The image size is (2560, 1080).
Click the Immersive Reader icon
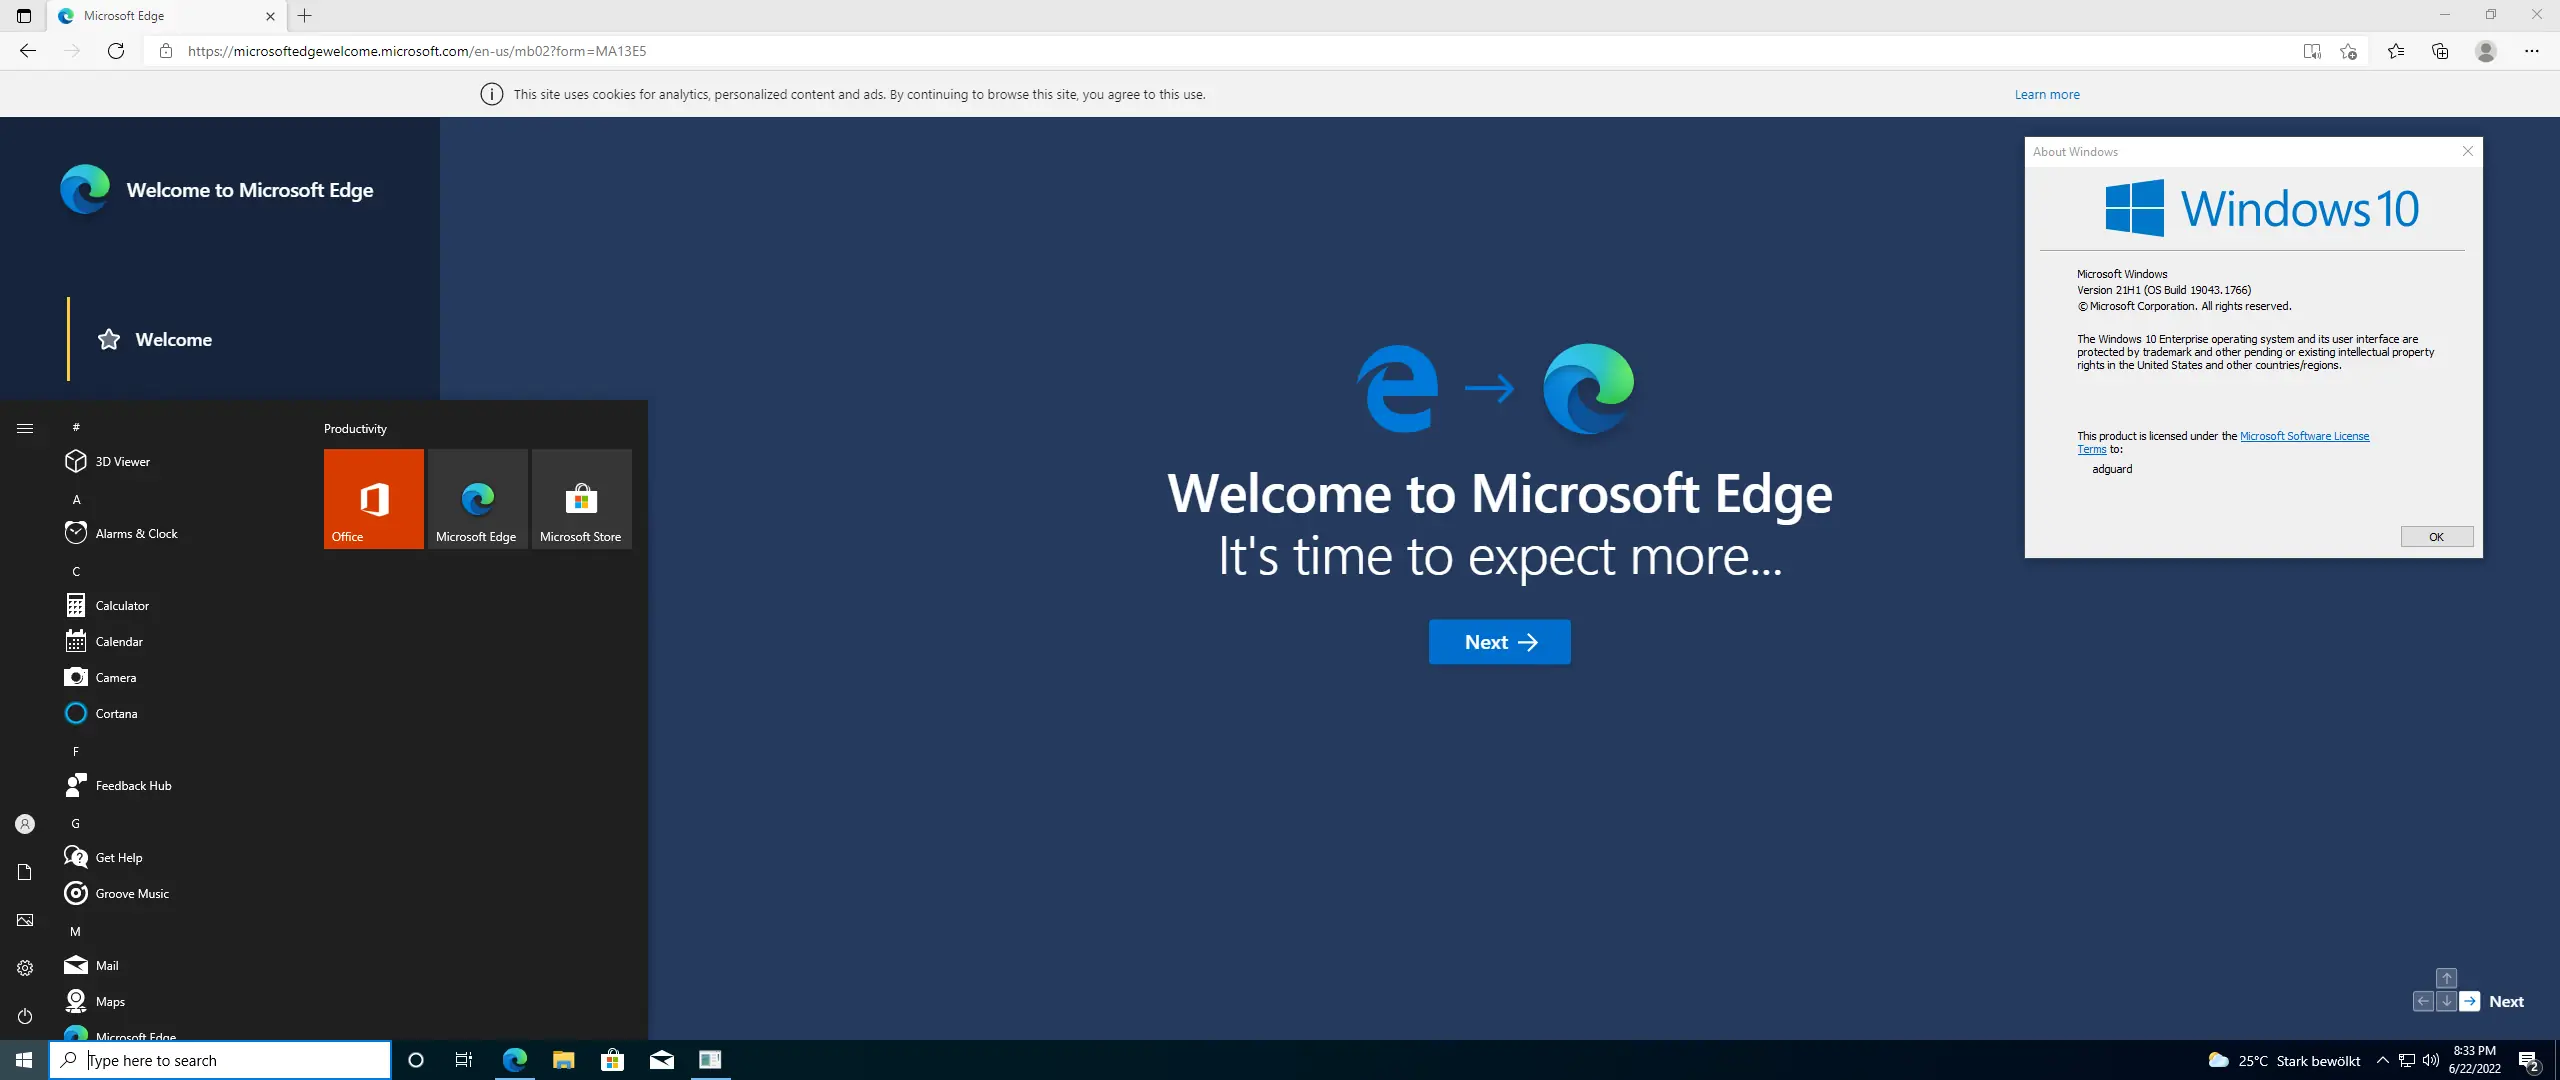tap(2311, 51)
